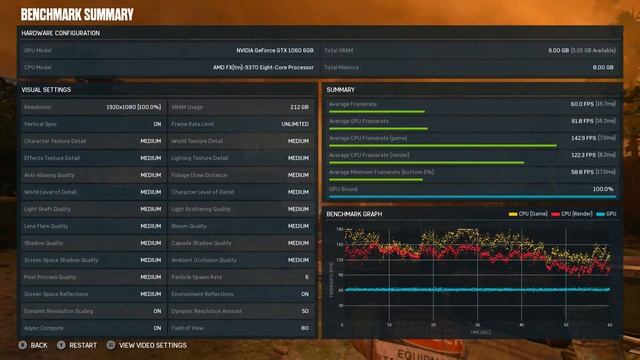
Task: Click the blue GPU Bound progress bar
Action: click(x=472, y=197)
